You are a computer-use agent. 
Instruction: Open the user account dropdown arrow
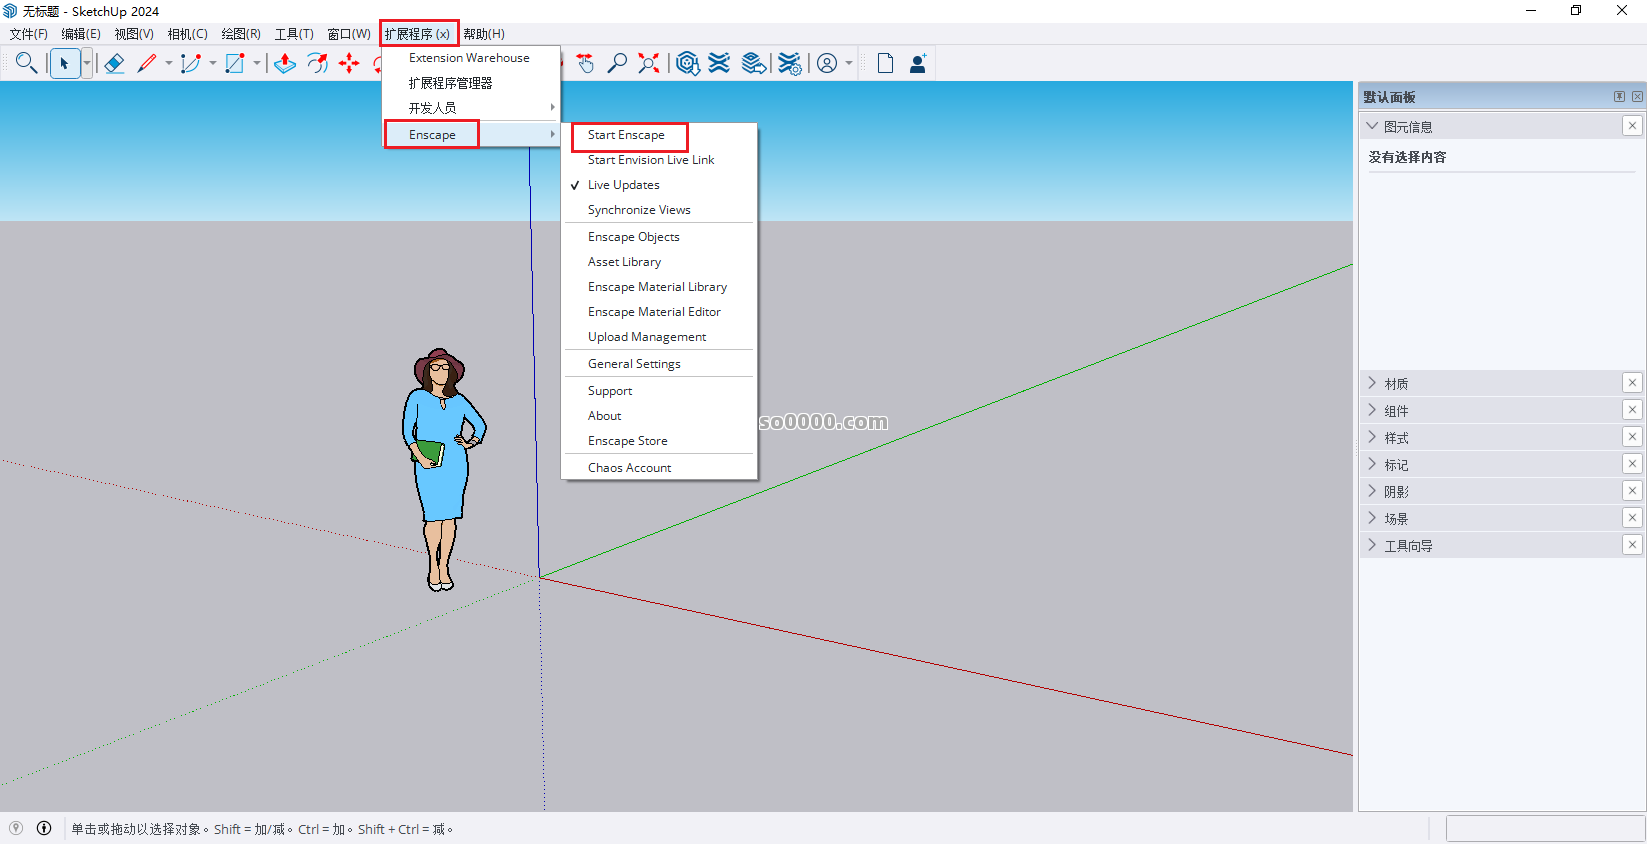pyautogui.click(x=849, y=63)
